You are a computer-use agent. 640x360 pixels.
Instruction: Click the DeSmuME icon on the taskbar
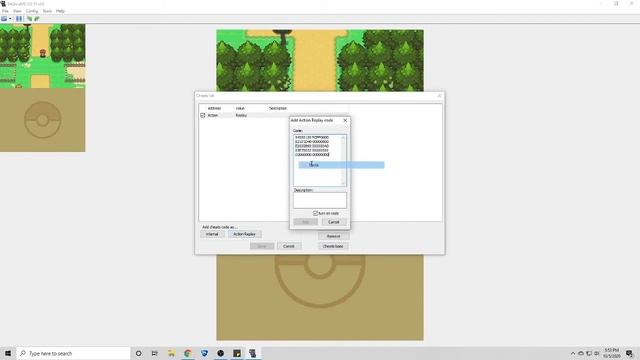click(x=253, y=353)
